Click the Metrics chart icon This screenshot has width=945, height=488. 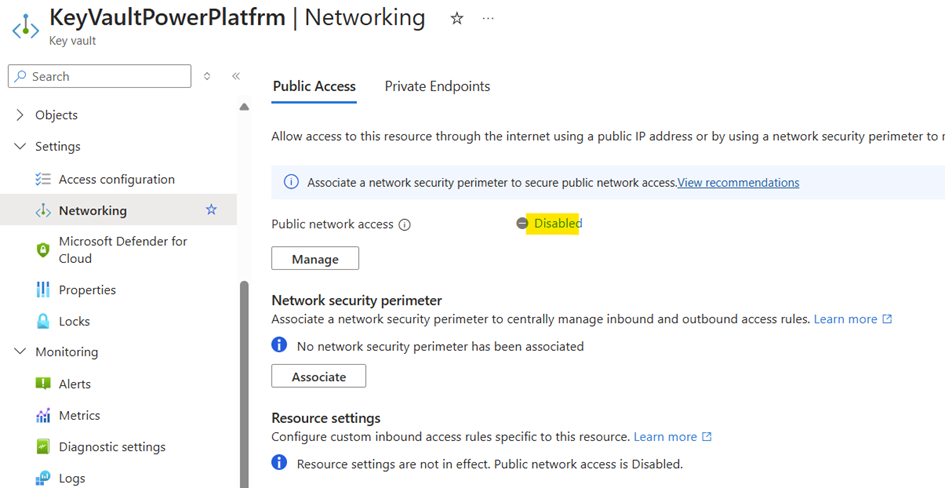click(43, 416)
